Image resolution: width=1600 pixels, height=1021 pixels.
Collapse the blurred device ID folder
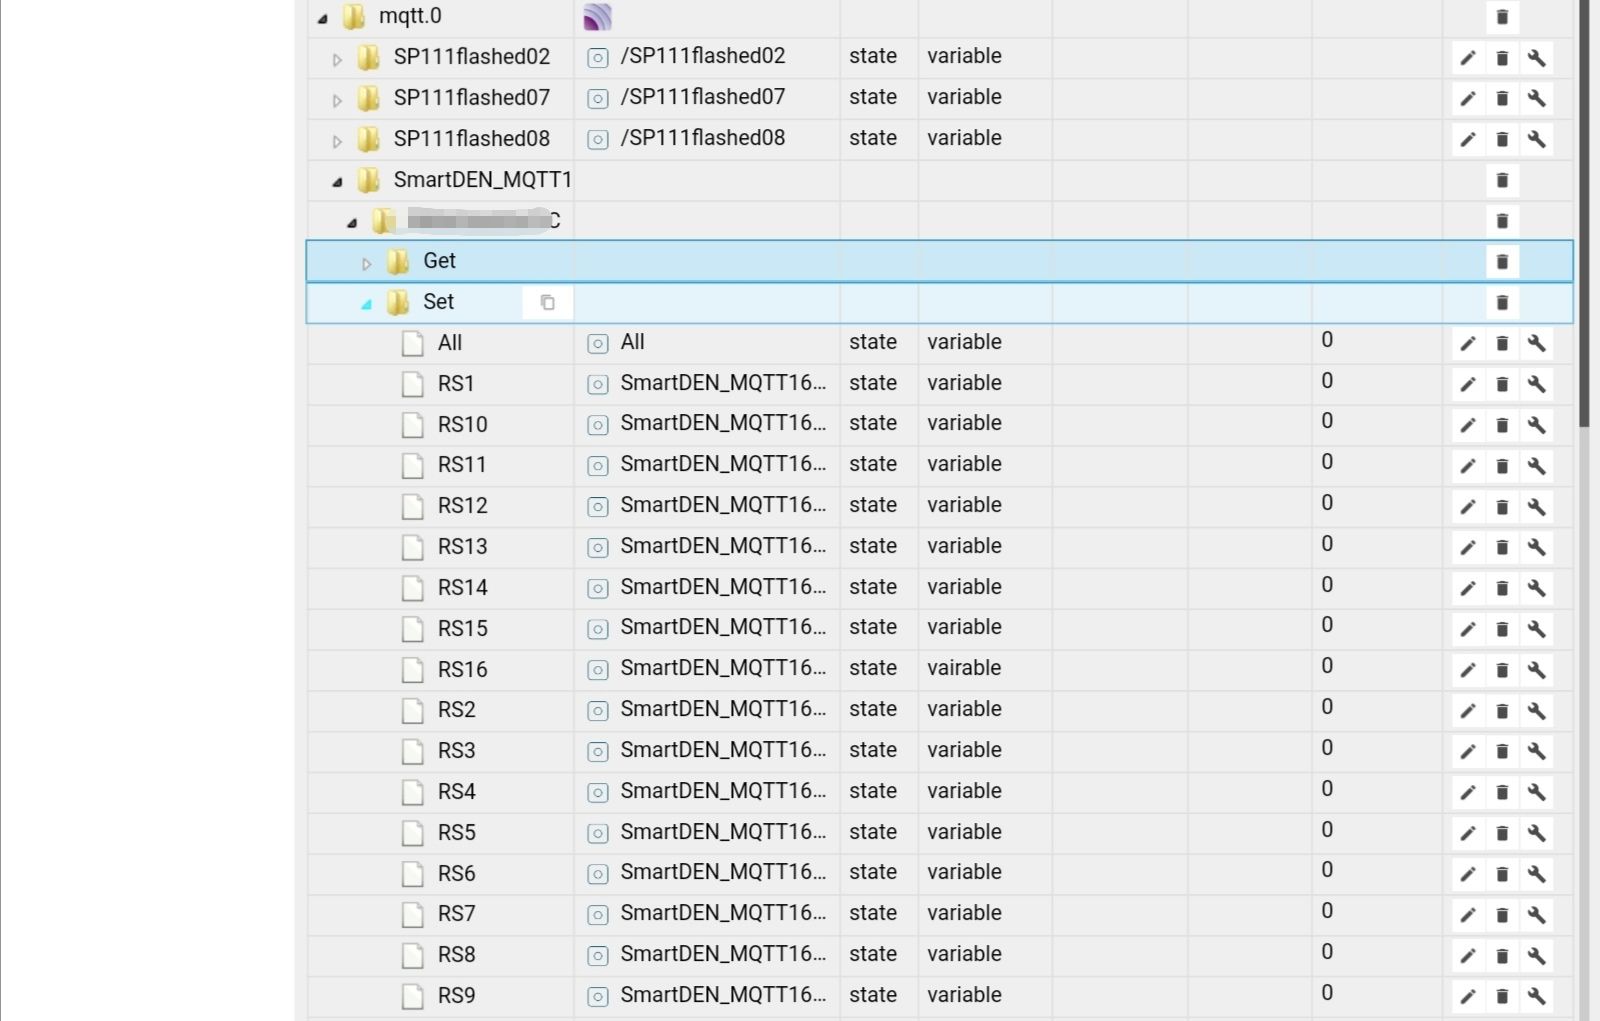tap(352, 223)
